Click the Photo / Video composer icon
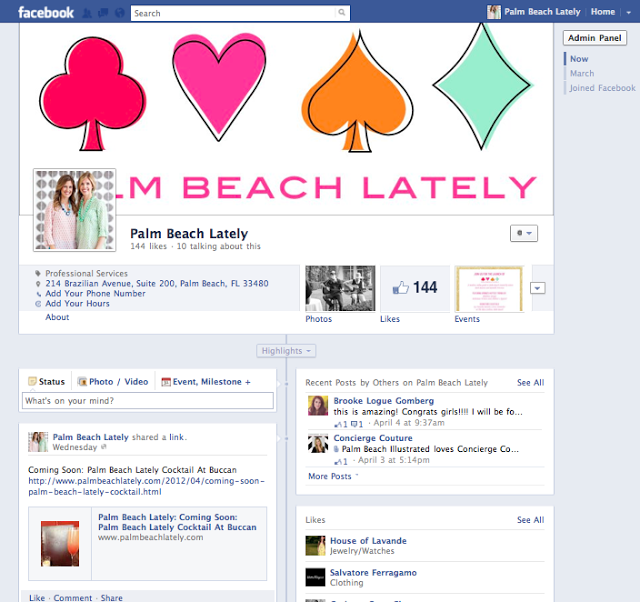The width and height of the screenshot is (640, 602). point(82,382)
